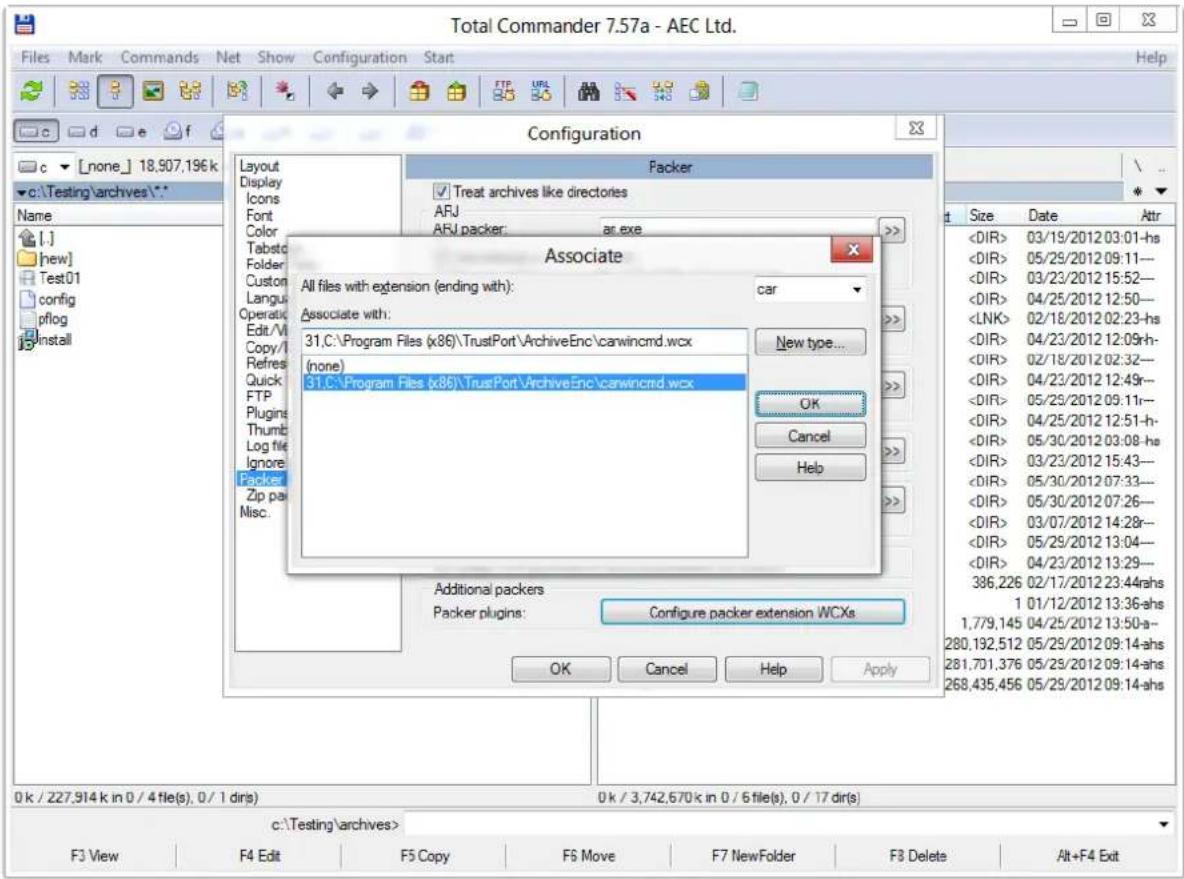Click New type... button

(810, 342)
